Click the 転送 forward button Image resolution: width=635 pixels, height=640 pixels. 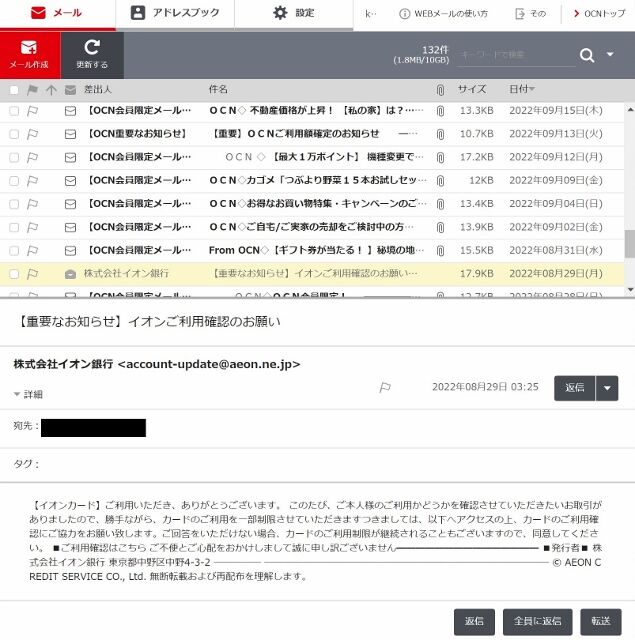click(x=601, y=621)
